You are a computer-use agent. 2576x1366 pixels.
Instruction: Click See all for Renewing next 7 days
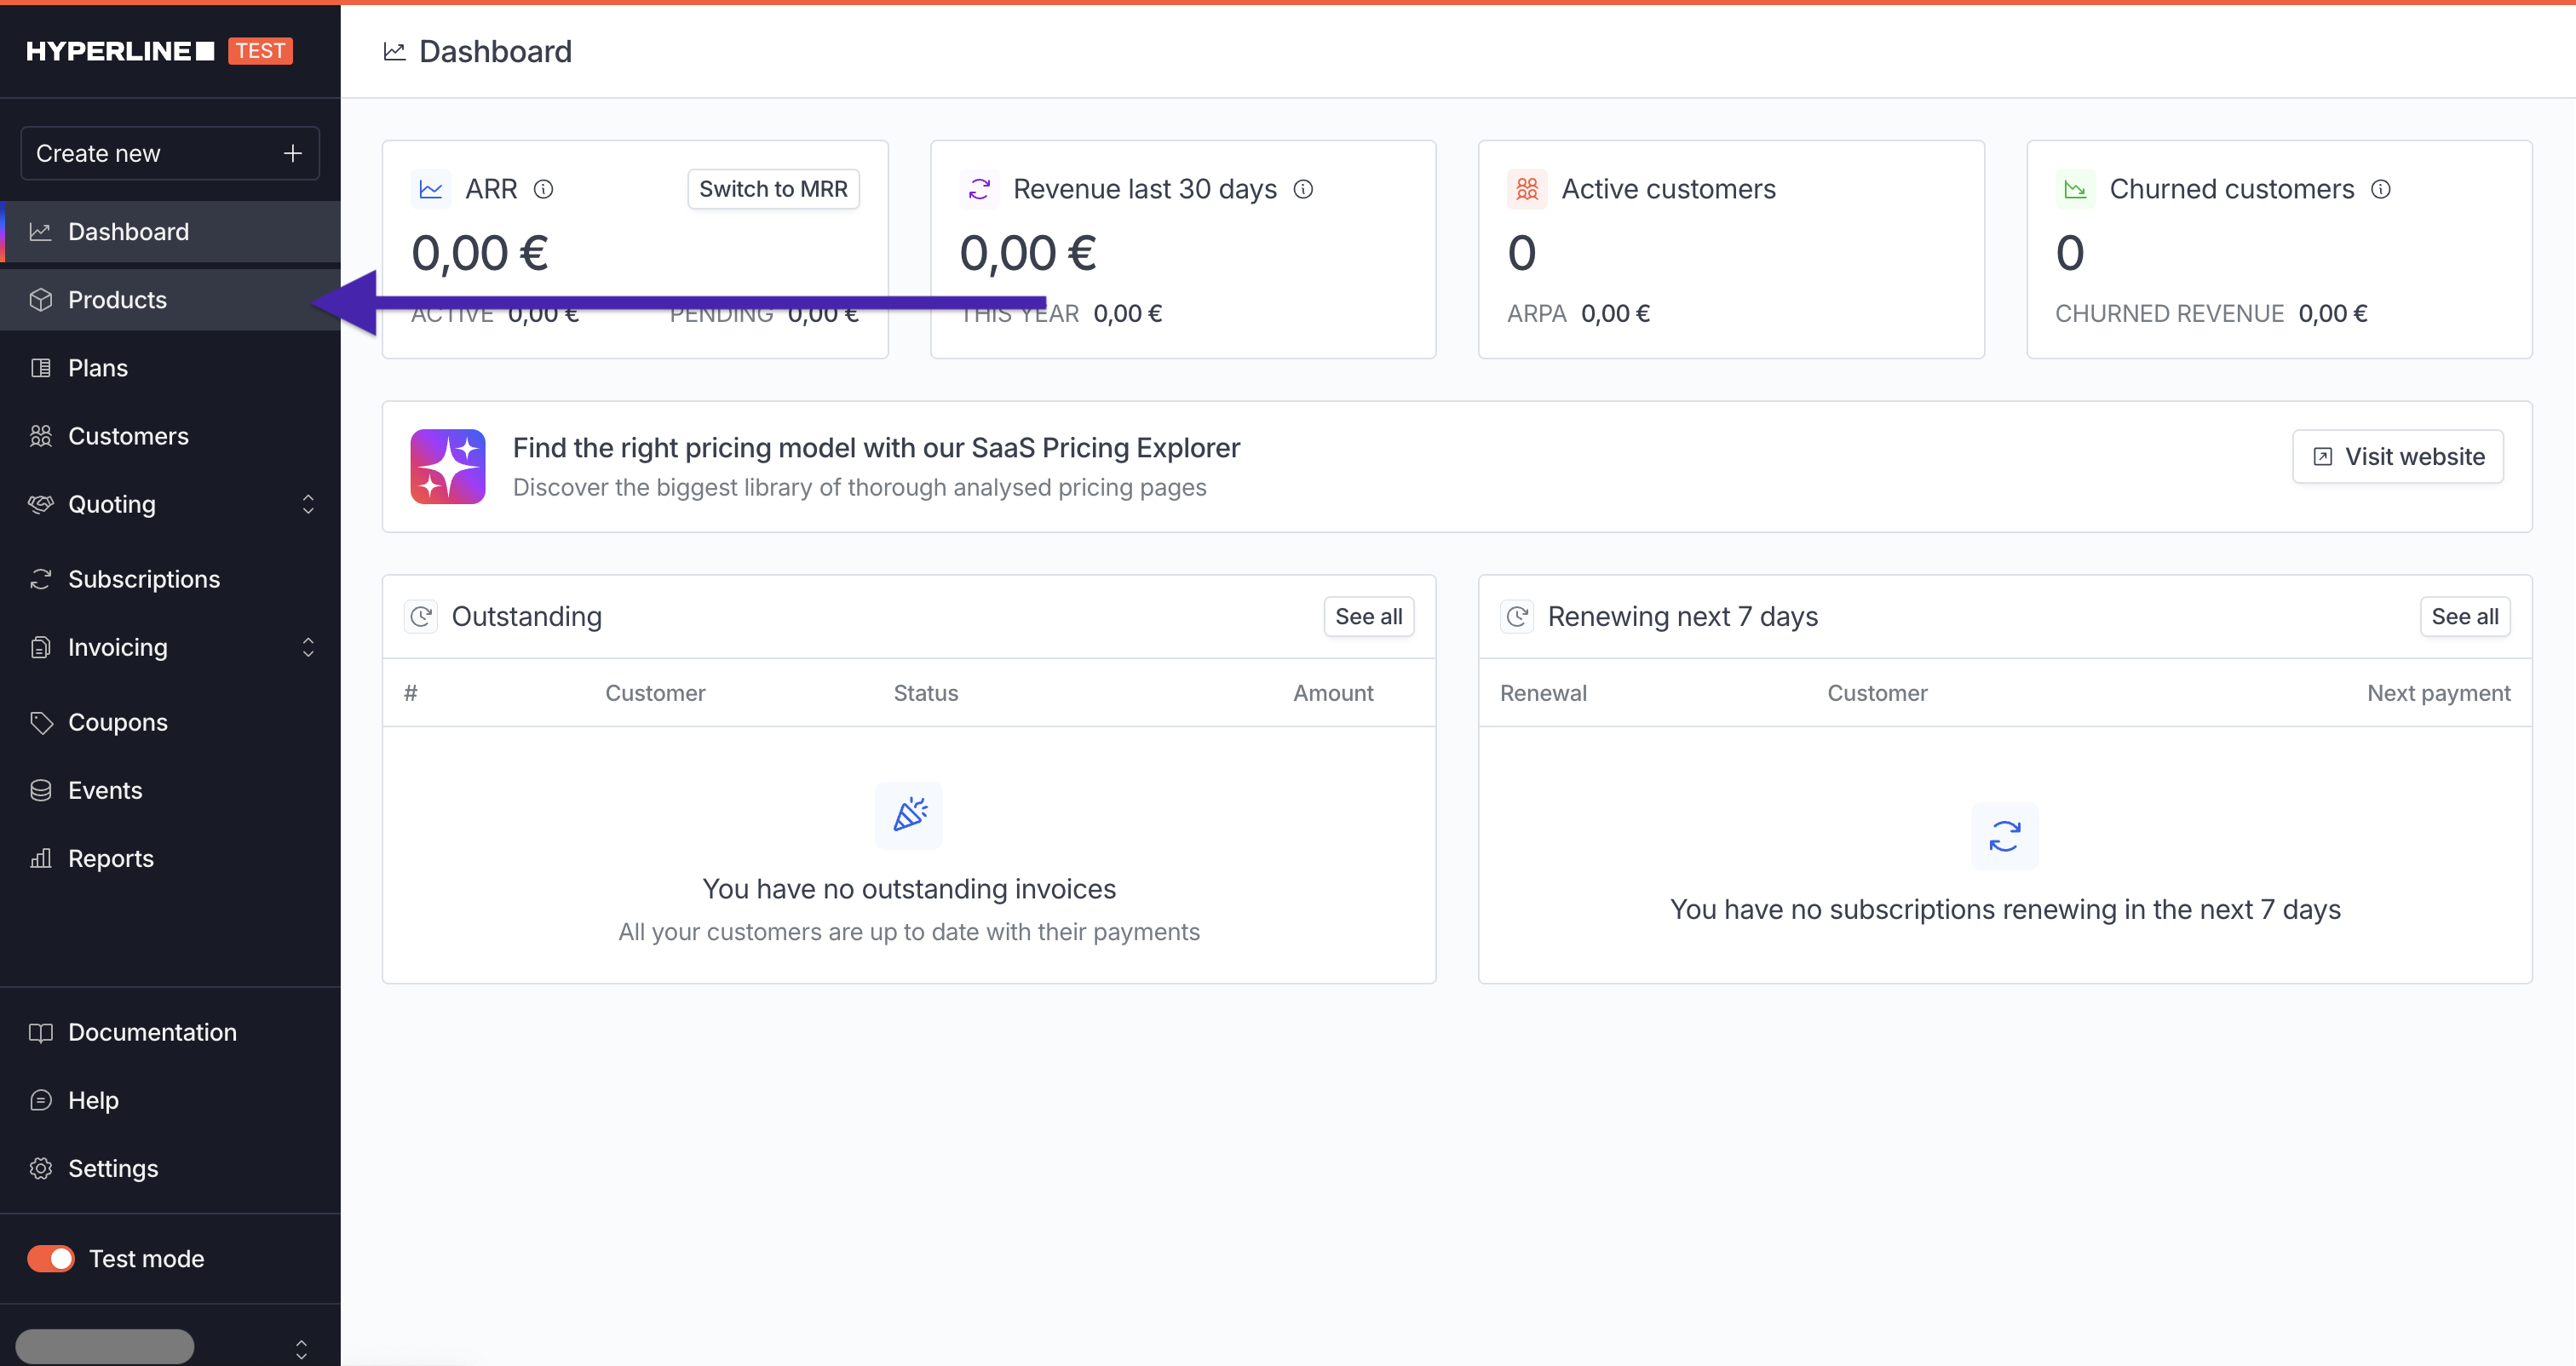2463,617
